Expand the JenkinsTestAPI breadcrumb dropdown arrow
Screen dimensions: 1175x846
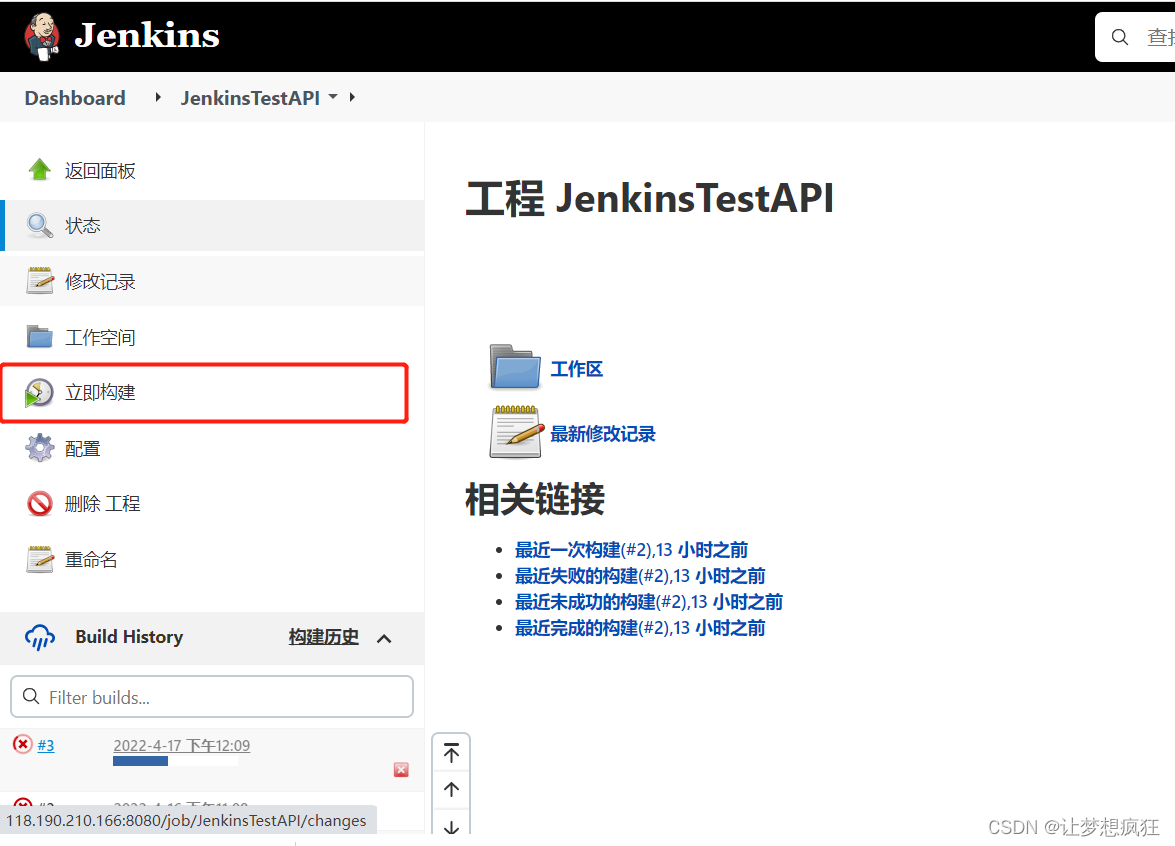[x=333, y=97]
